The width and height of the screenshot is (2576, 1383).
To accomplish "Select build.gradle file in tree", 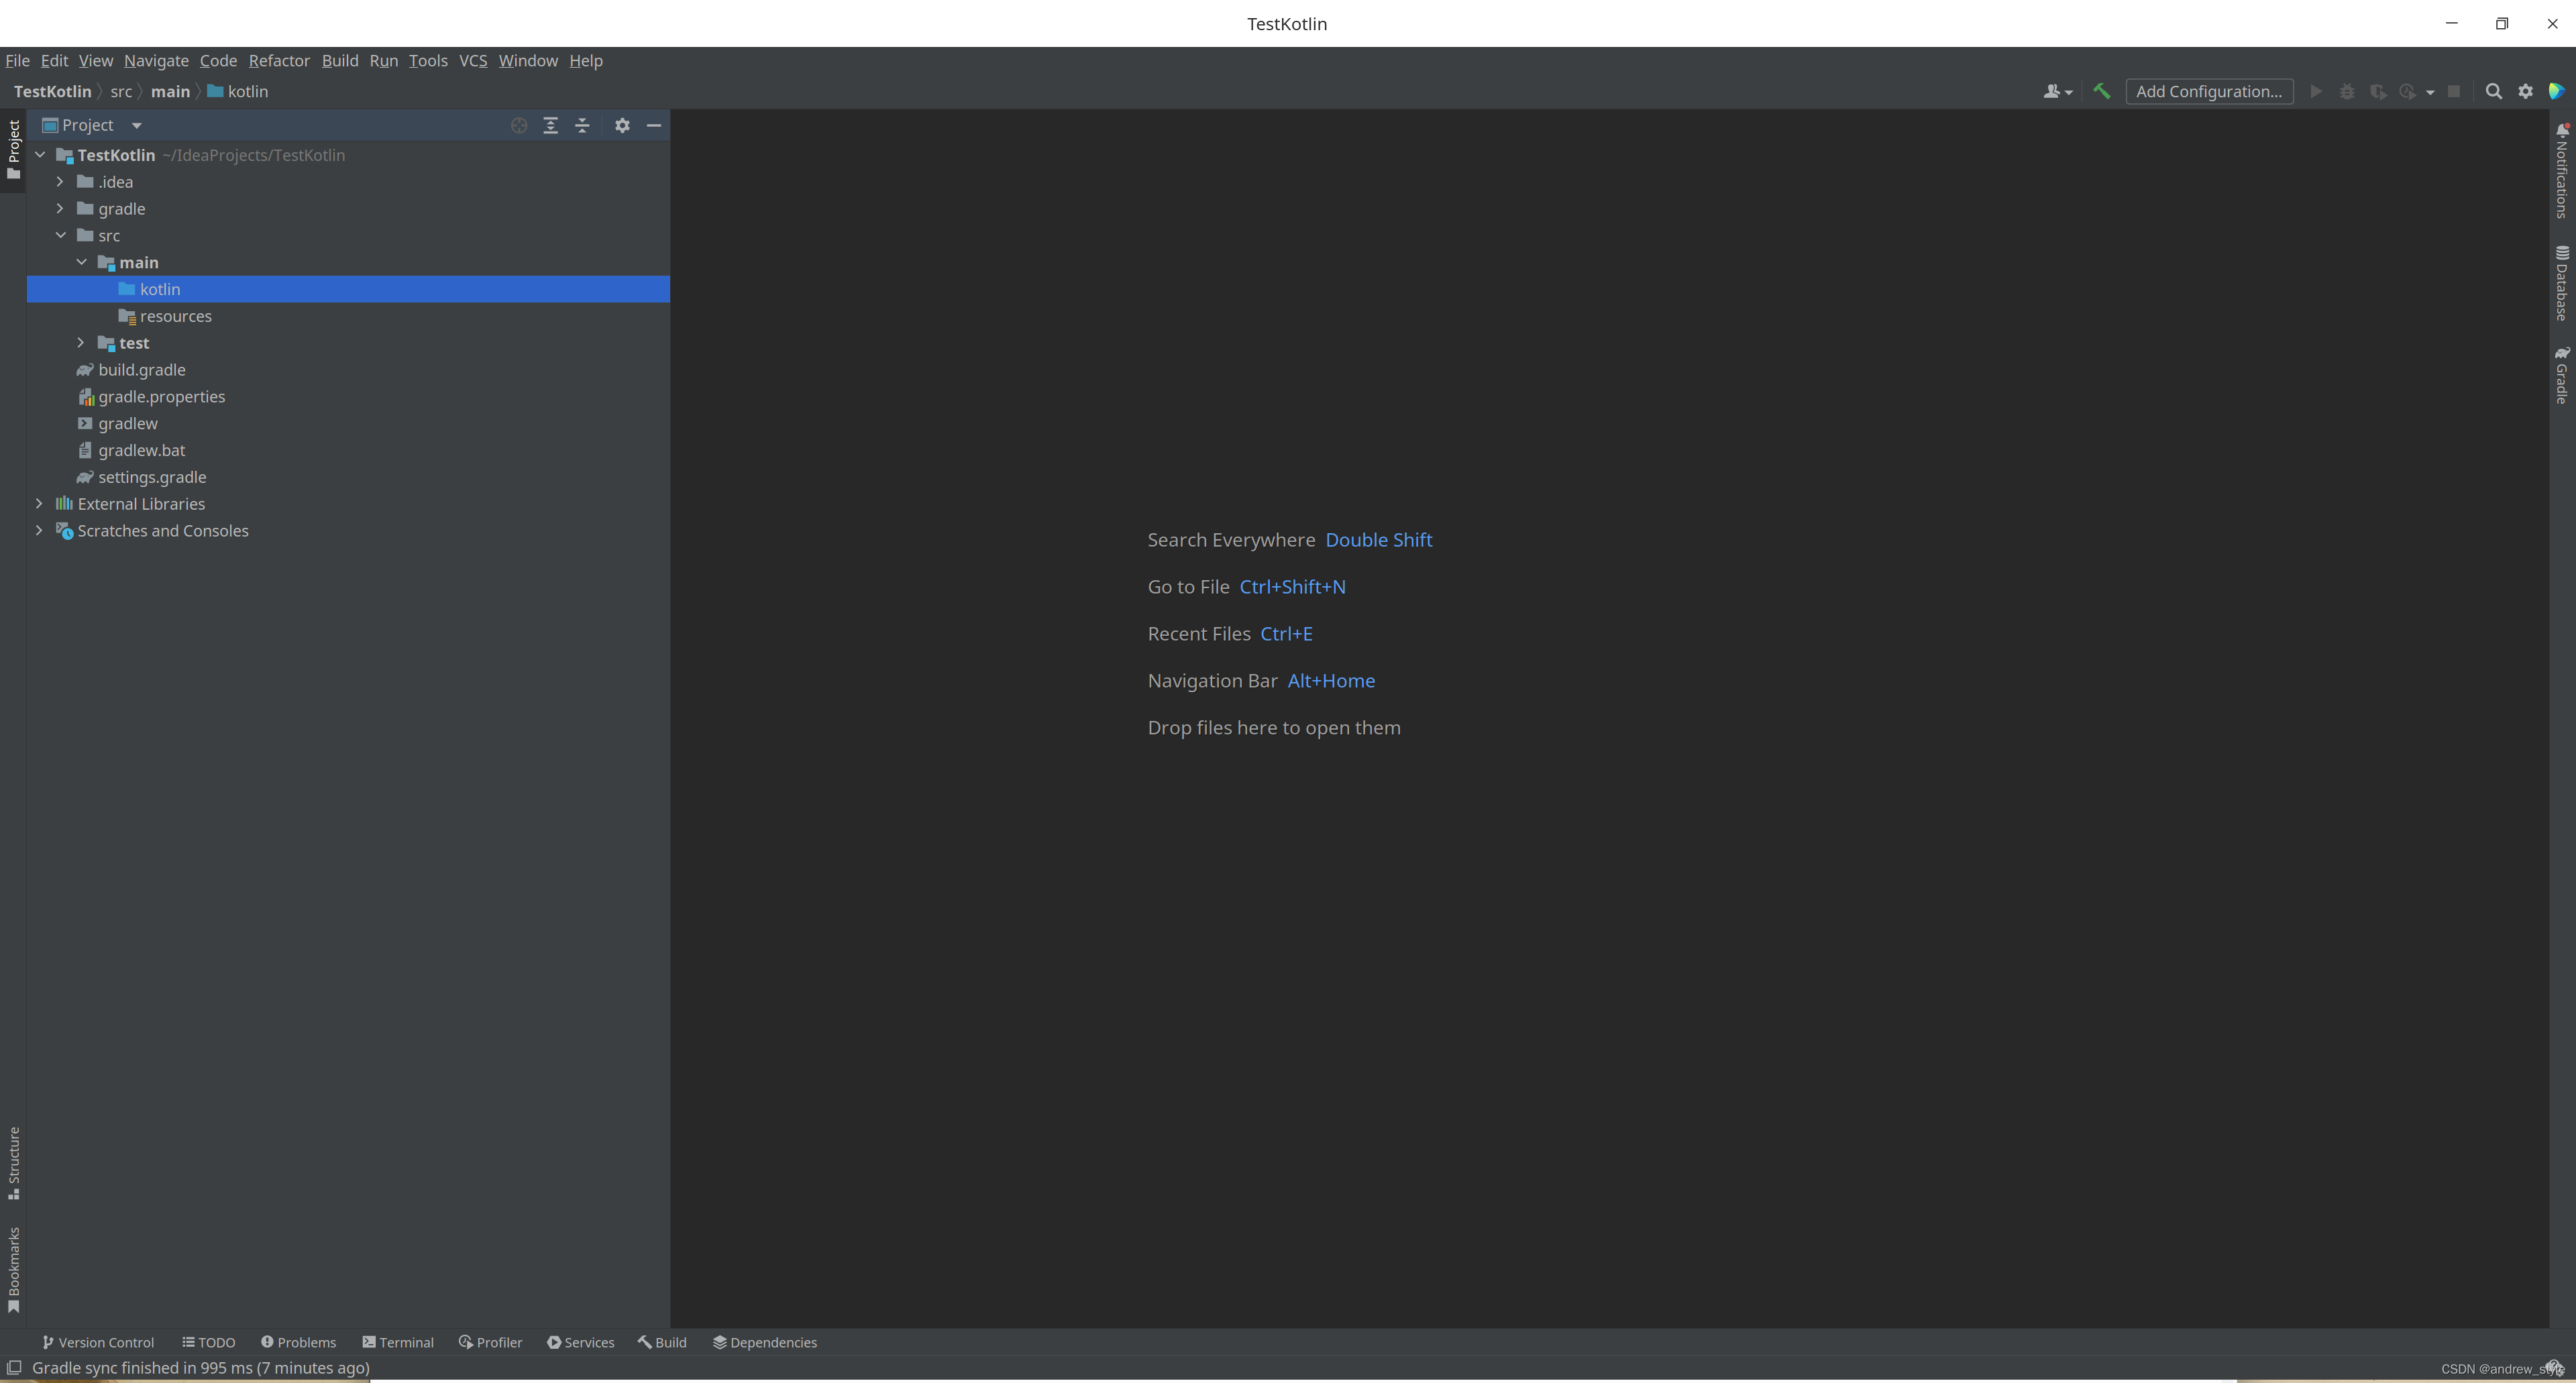I will [x=141, y=370].
